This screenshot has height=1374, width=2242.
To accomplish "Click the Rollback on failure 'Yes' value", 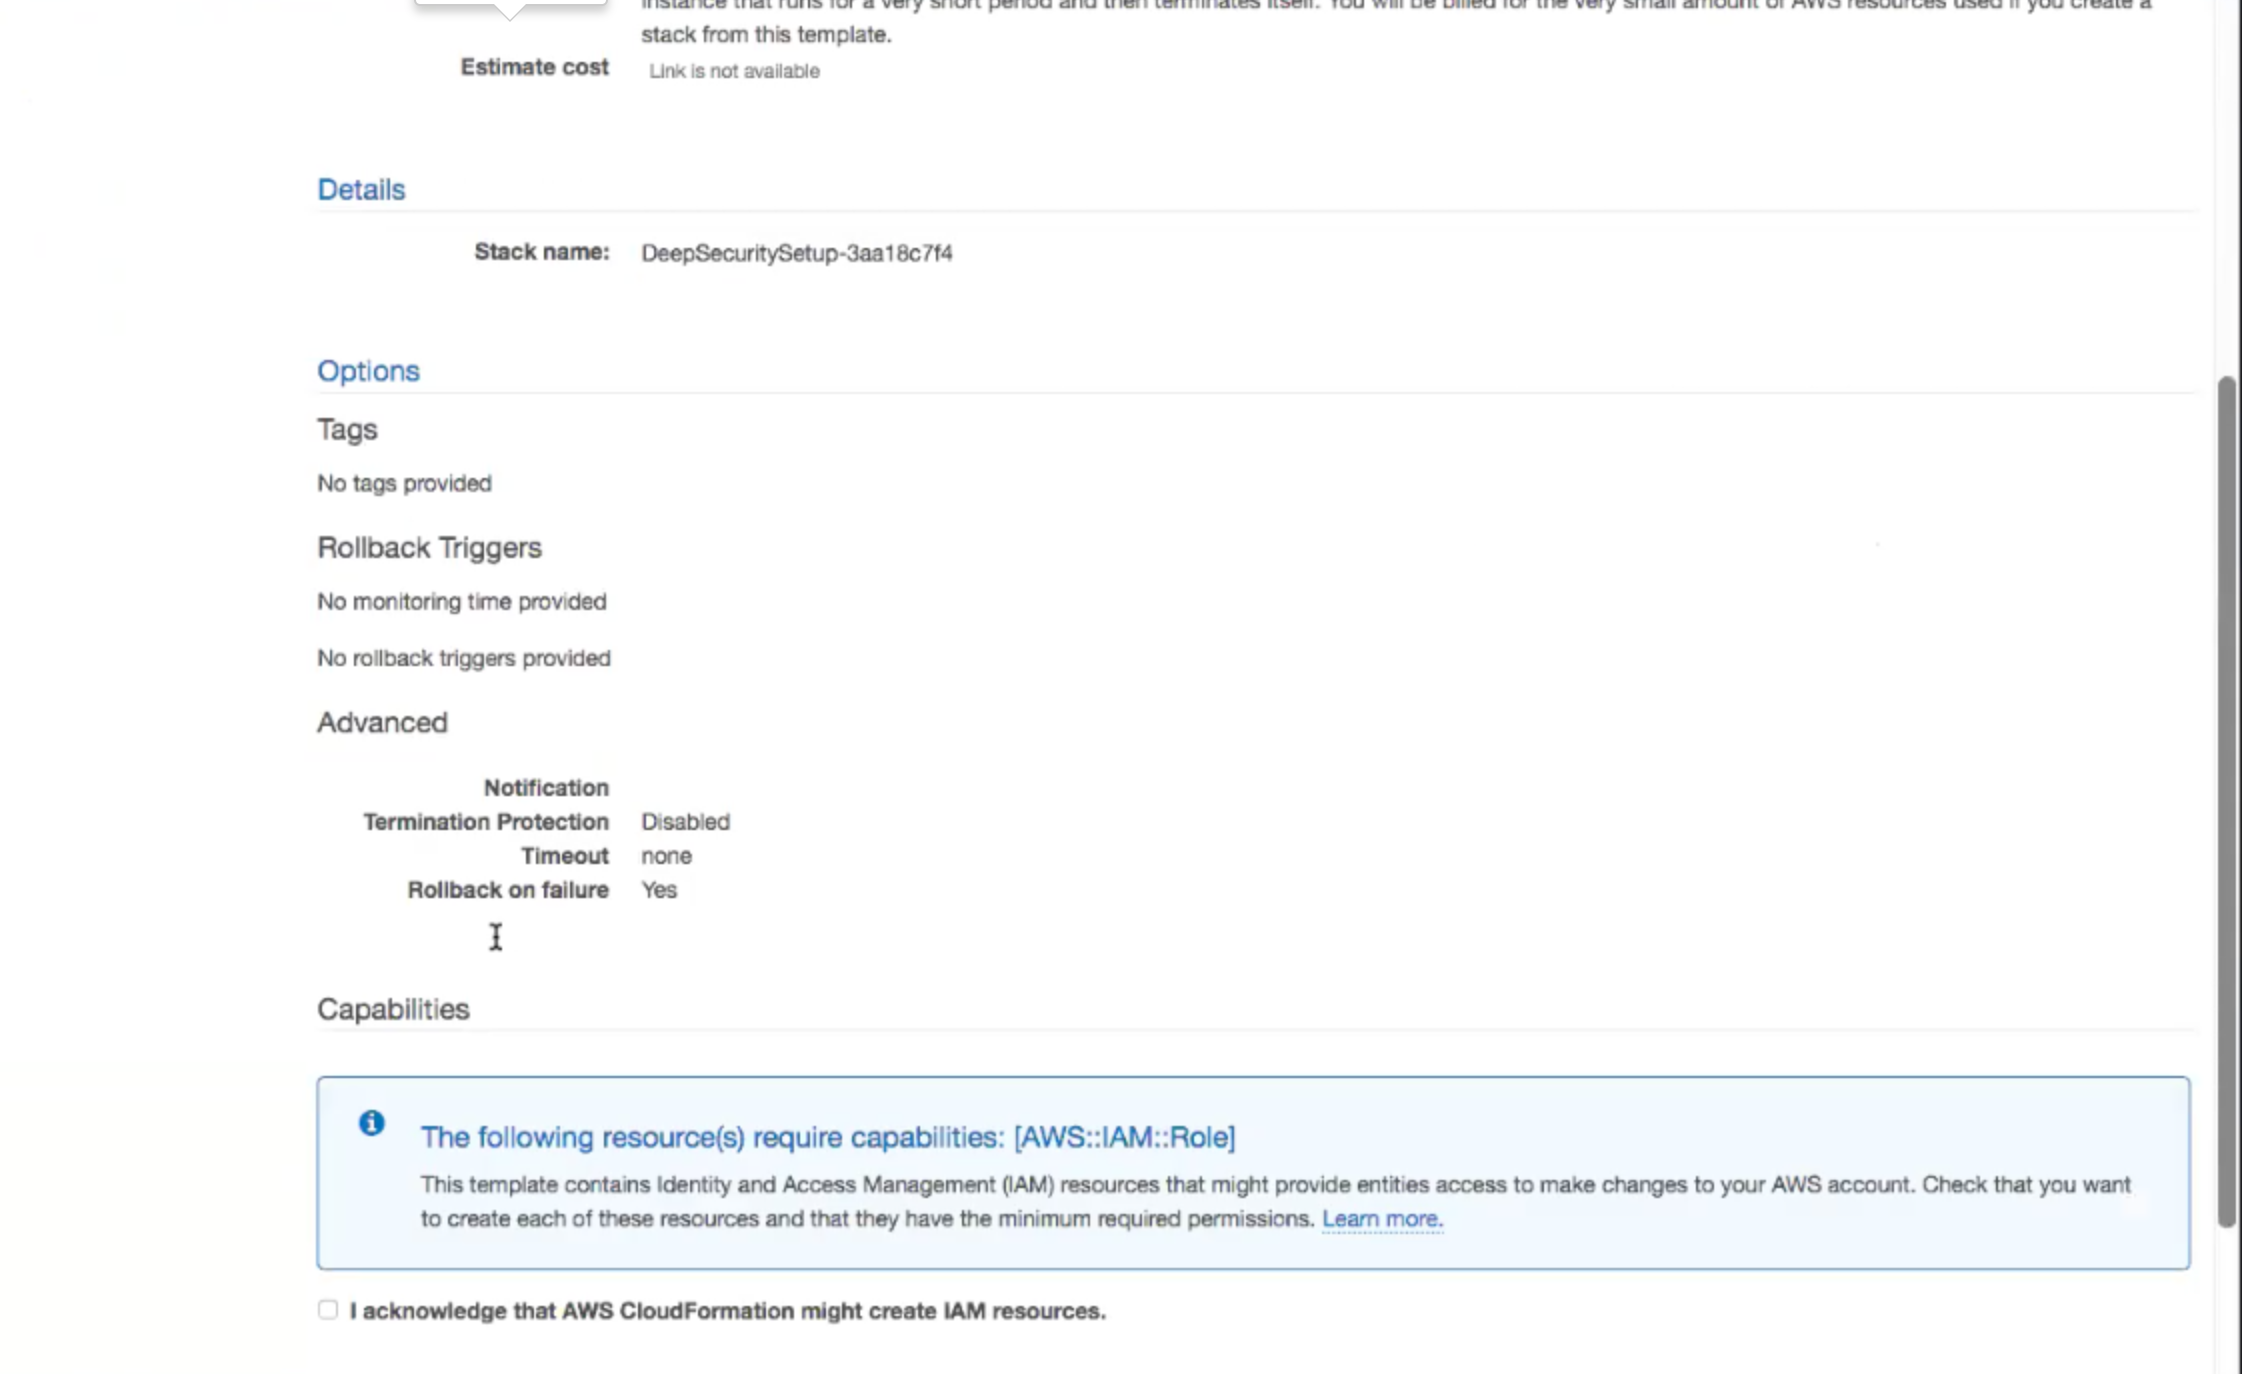I will [659, 890].
